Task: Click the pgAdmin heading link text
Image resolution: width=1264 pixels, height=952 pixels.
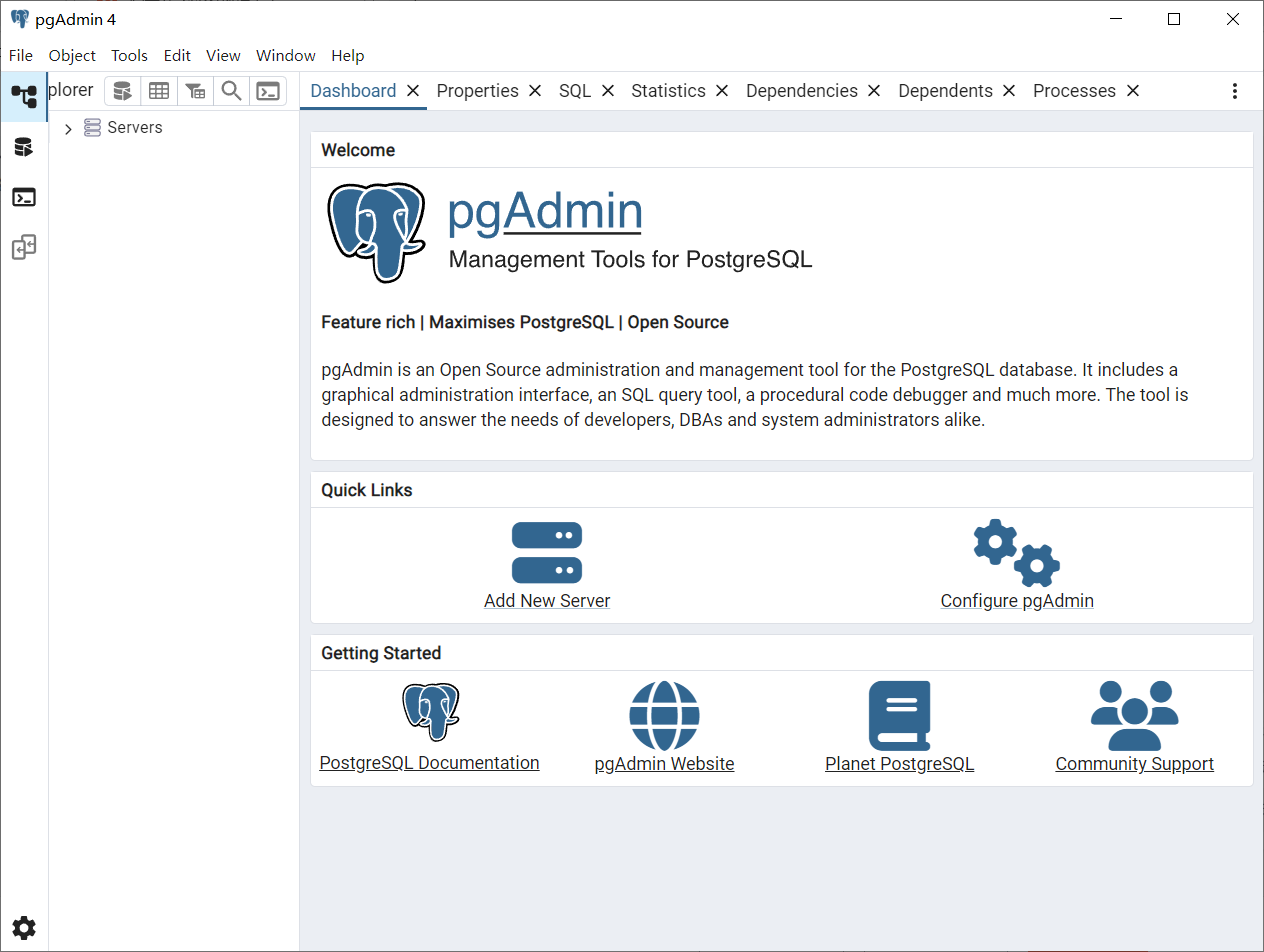Action: (x=545, y=211)
